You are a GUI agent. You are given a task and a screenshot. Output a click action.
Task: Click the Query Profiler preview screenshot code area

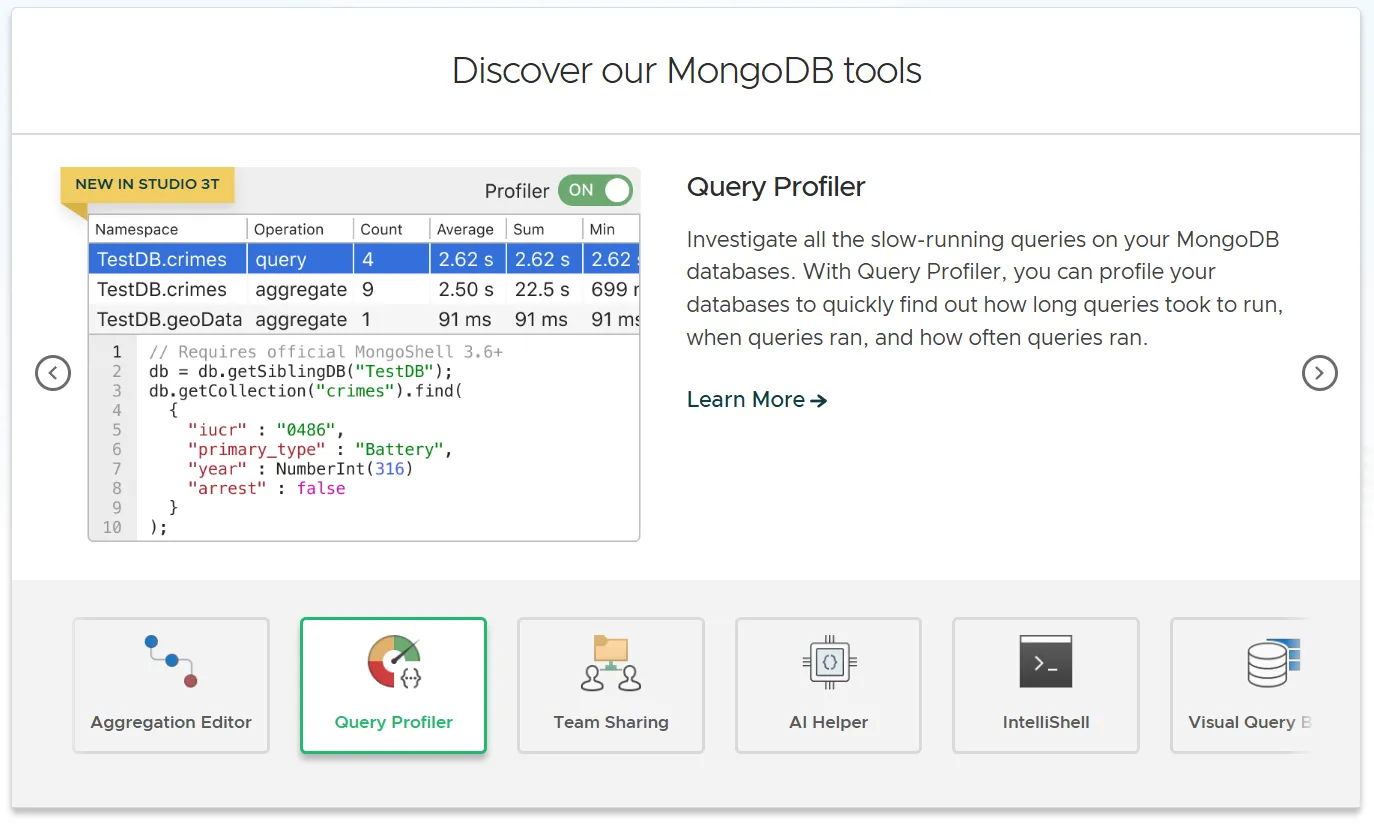pos(364,438)
